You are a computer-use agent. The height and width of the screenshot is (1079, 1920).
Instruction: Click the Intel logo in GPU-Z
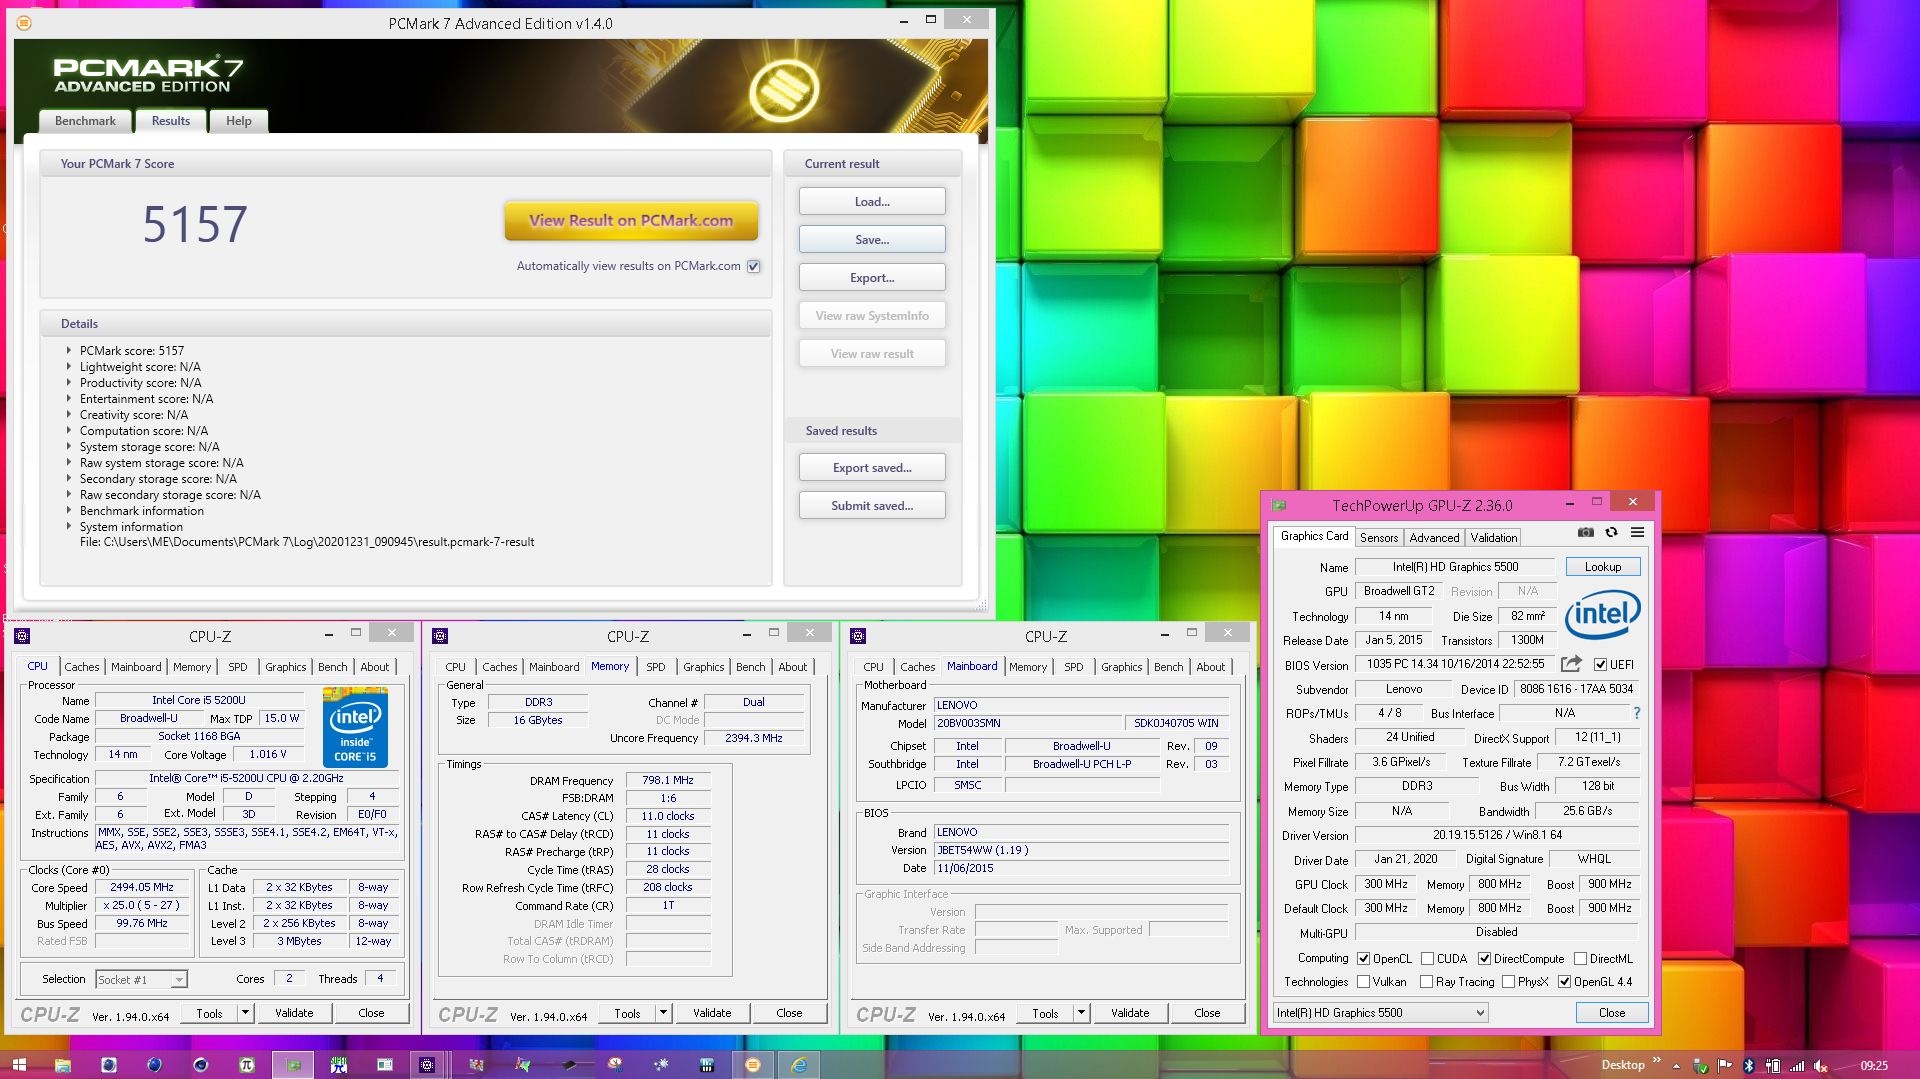click(x=1602, y=614)
